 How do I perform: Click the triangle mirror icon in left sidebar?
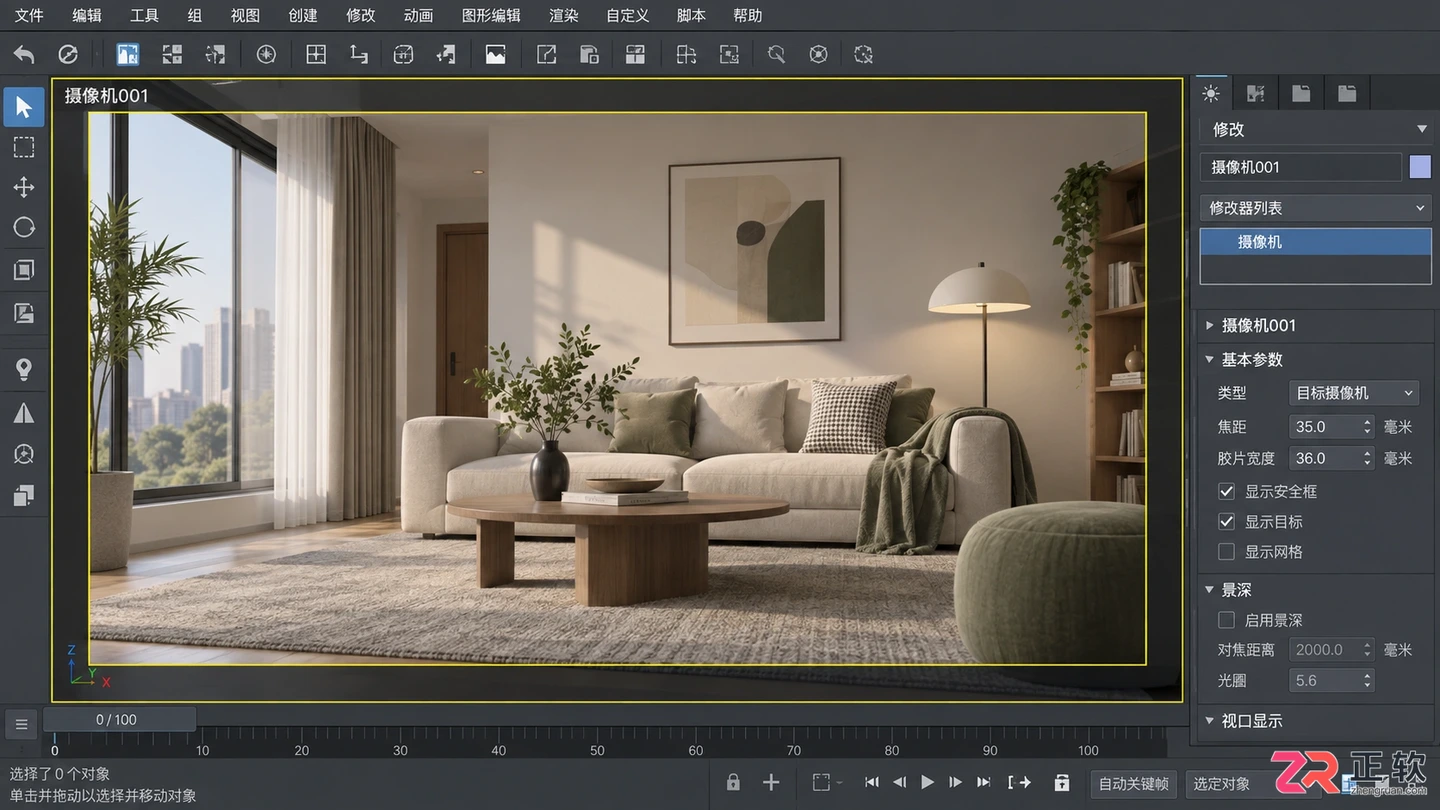24,413
